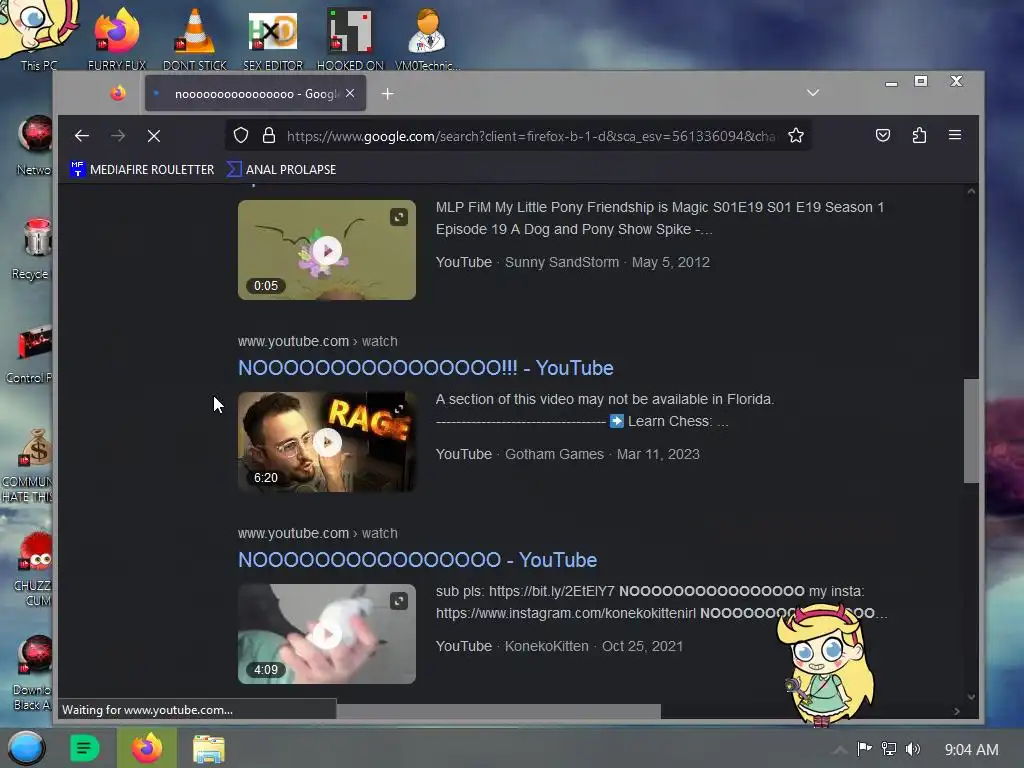Play the KonekoKitten 4:09 video thumbnail
The image size is (1024, 768).
(327, 634)
